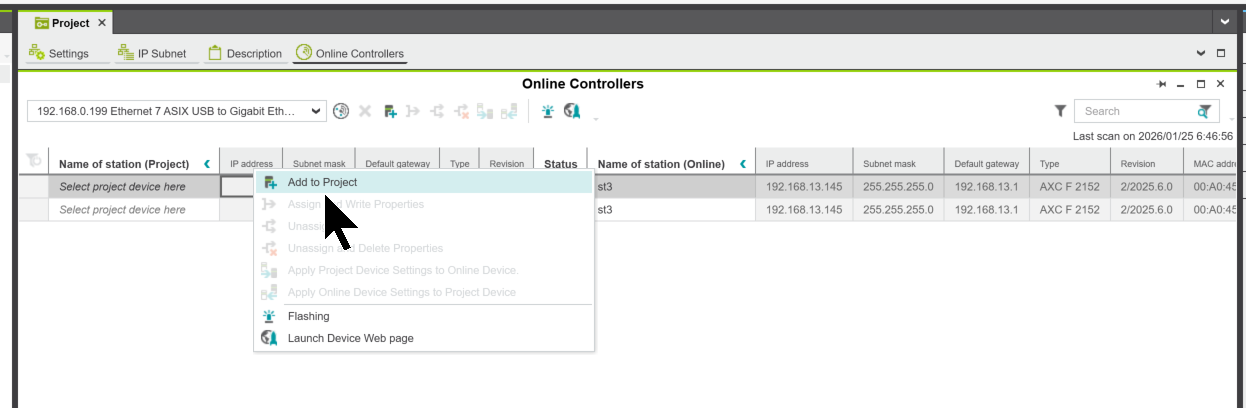Open the network adapter dropdown

pos(316,111)
